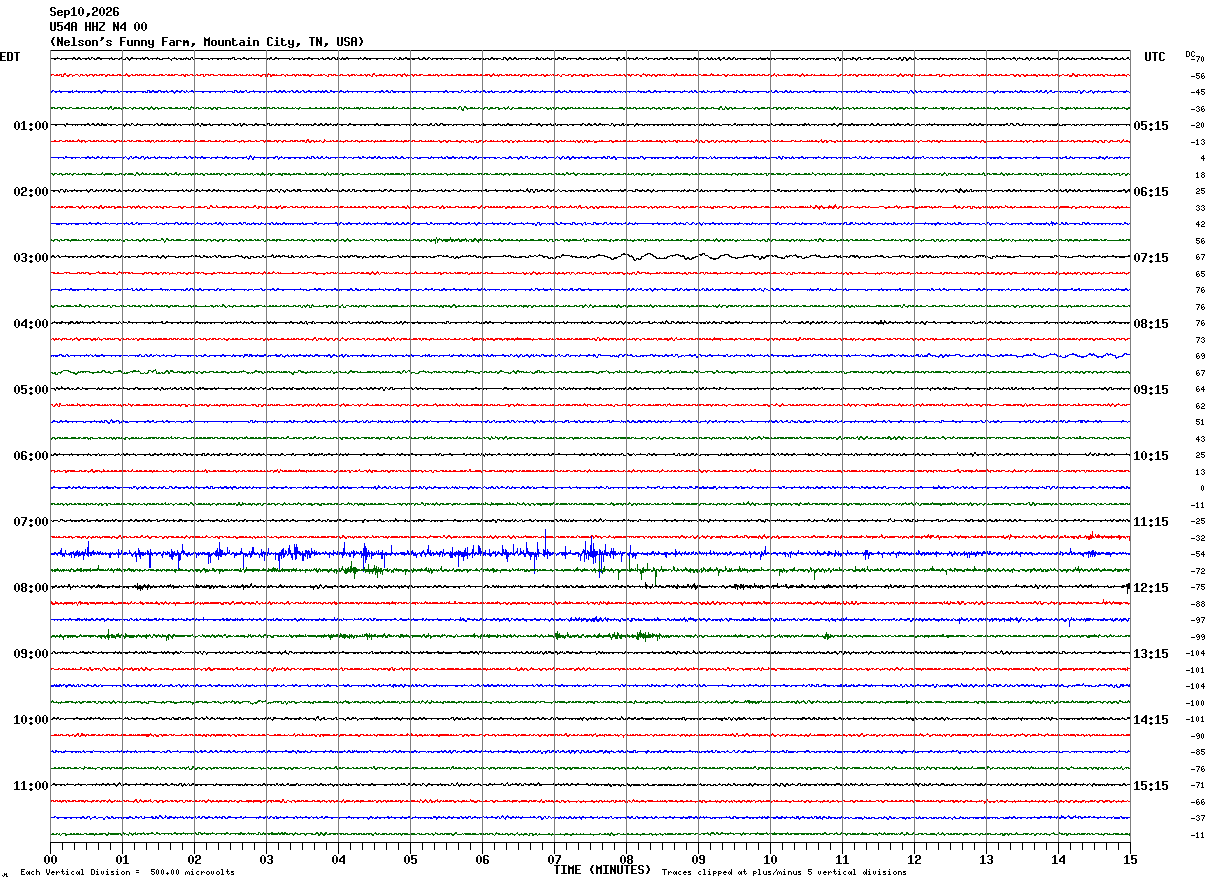The width and height of the screenshot is (1210, 886).
Task: Click the Traces clipped footnote text
Action: click(x=784, y=873)
